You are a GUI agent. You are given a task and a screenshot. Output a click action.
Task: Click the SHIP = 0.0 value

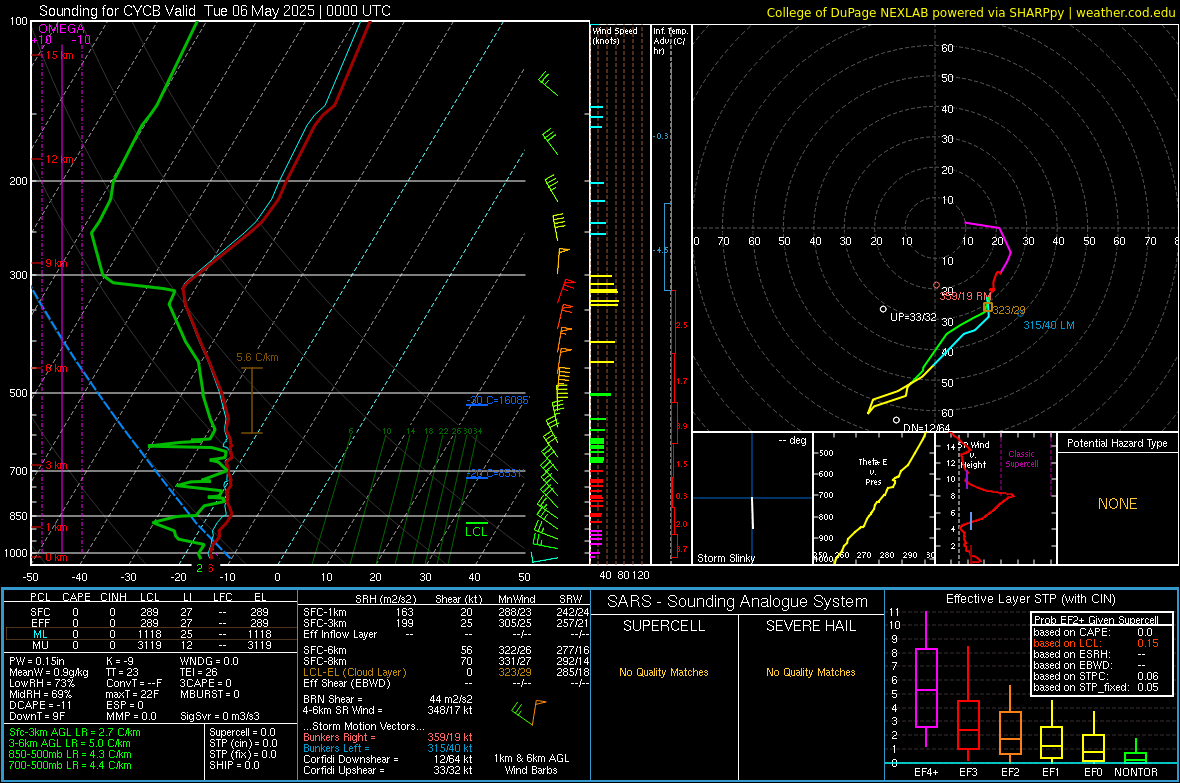click(234, 765)
